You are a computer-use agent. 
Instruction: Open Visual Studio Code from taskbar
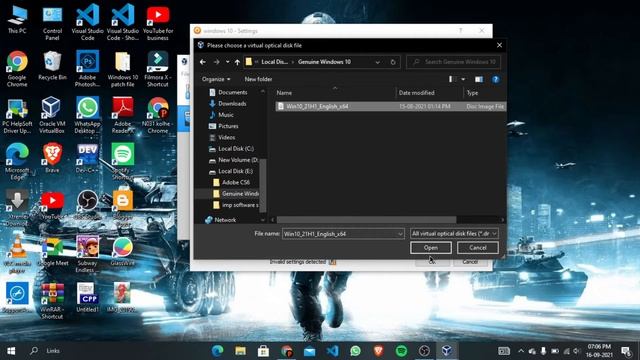(333, 351)
